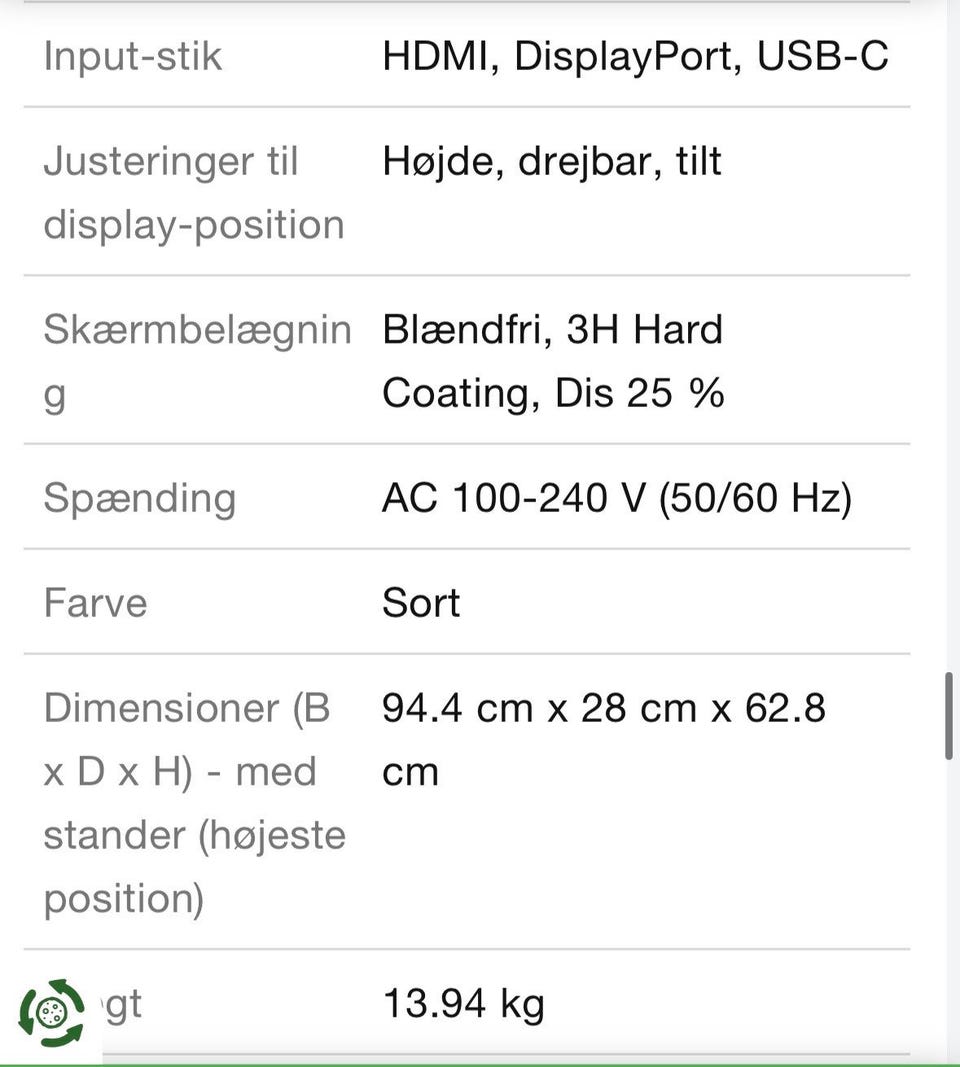
Task: Select the Skærmbelægning row label
Action: click(x=197, y=361)
